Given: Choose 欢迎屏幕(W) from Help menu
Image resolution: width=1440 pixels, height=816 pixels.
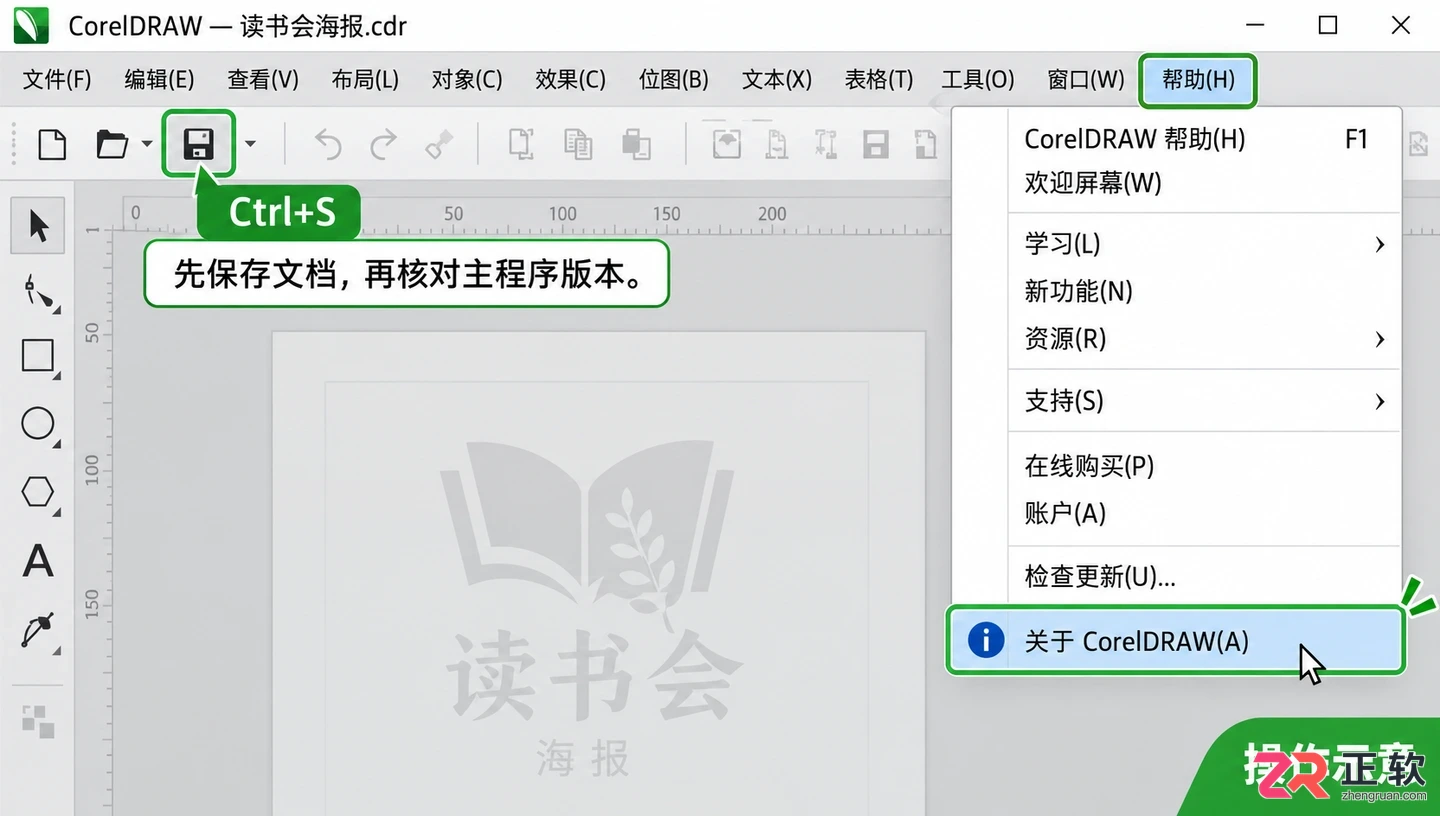Looking at the screenshot, I should pyautogui.click(x=1204, y=183).
